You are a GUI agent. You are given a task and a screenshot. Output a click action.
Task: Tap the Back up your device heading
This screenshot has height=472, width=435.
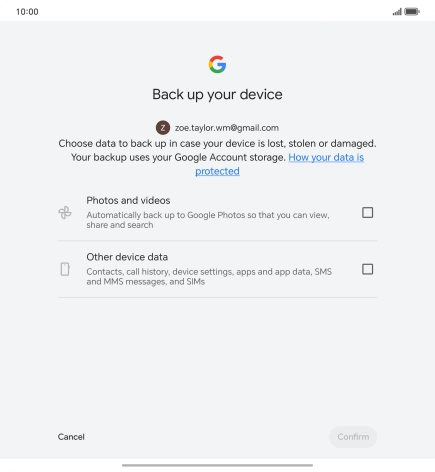217,94
